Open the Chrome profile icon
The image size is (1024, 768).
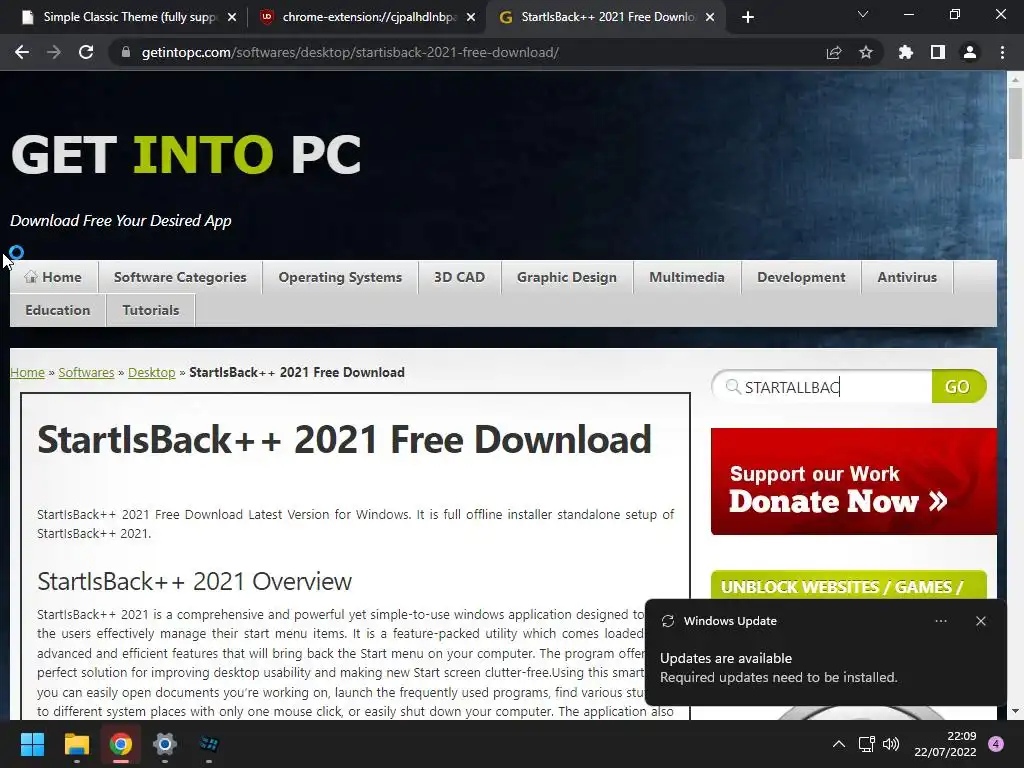(x=970, y=52)
